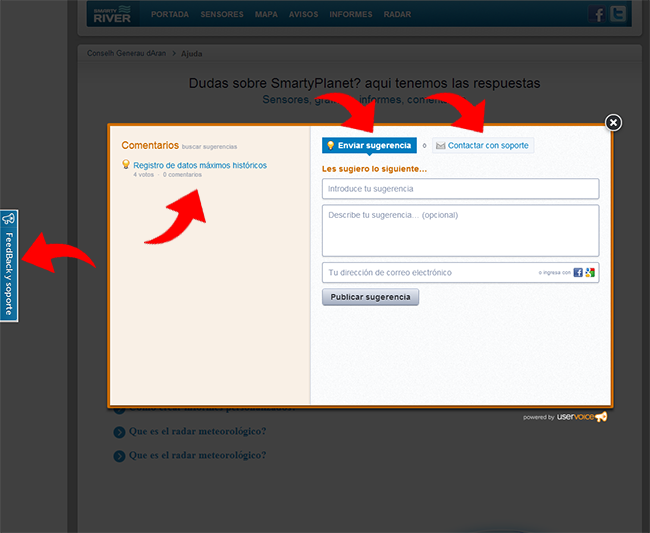
Task: Switch to the Contactar con soporte tab
Action: point(483,145)
